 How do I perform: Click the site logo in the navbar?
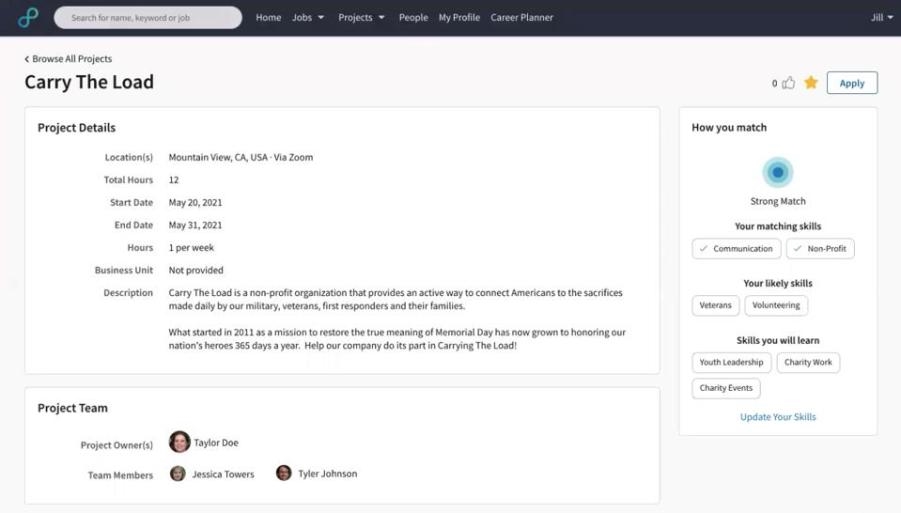pos(28,17)
